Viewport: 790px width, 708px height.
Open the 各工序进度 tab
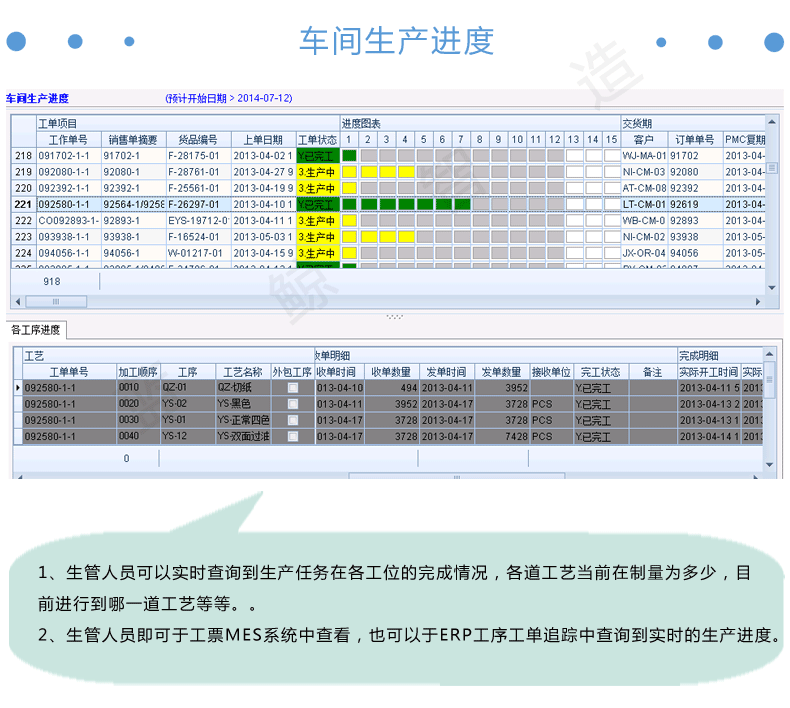point(36,330)
